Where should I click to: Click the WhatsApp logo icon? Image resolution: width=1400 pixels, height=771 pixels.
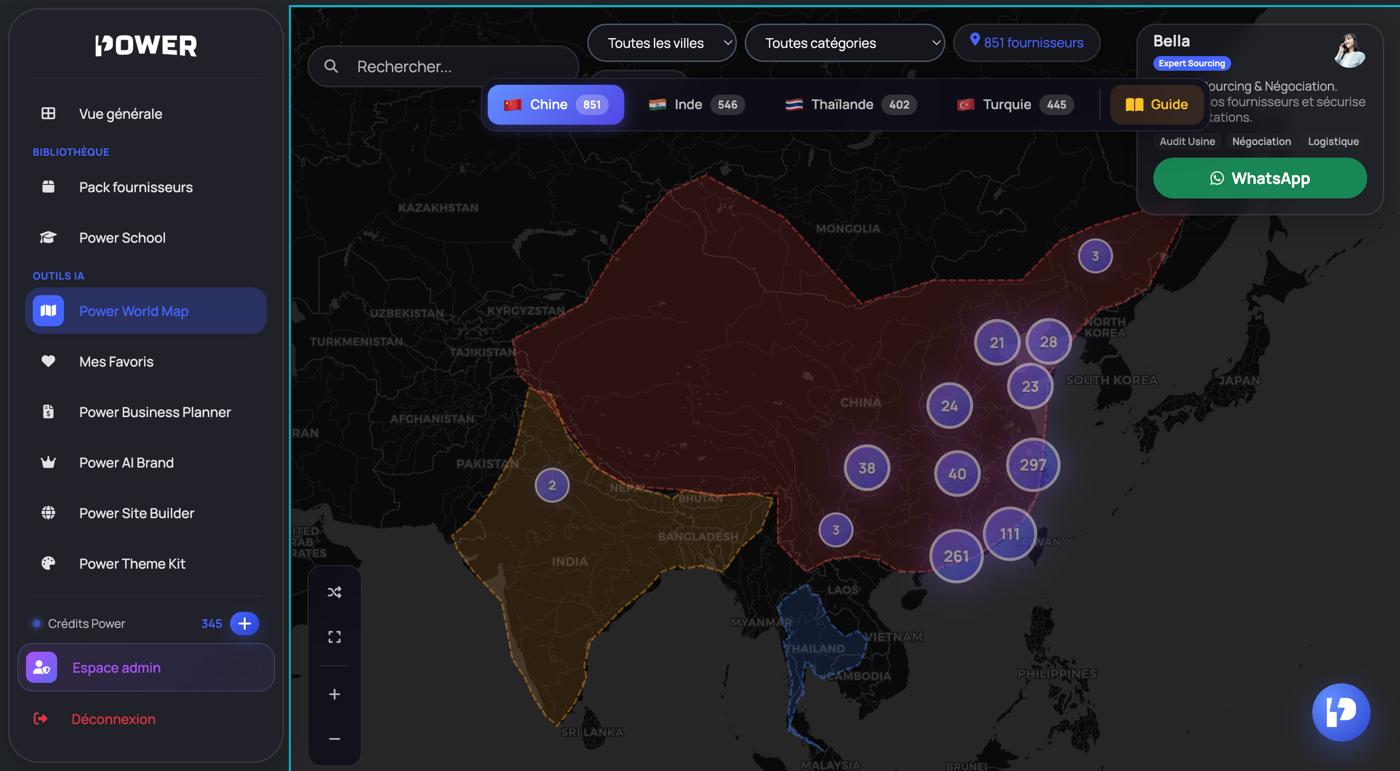[1217, 178]
